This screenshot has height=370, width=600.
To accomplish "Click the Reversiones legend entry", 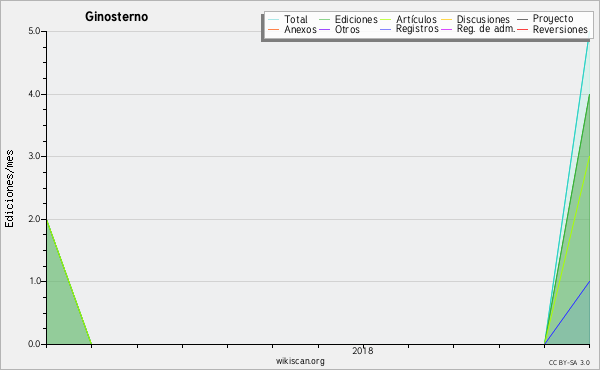I will click(552, 29).
